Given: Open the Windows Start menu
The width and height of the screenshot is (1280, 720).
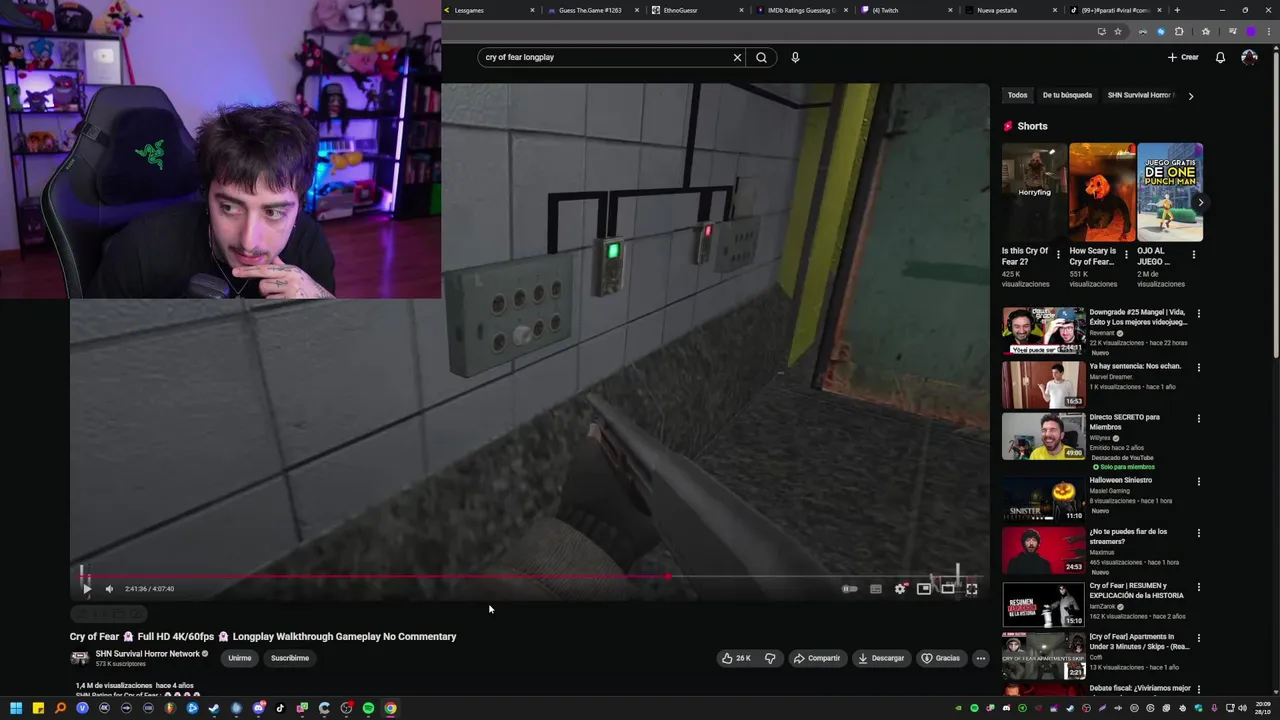Looking at the screenshot, I should pyautogui.click(x=16, y=708).
